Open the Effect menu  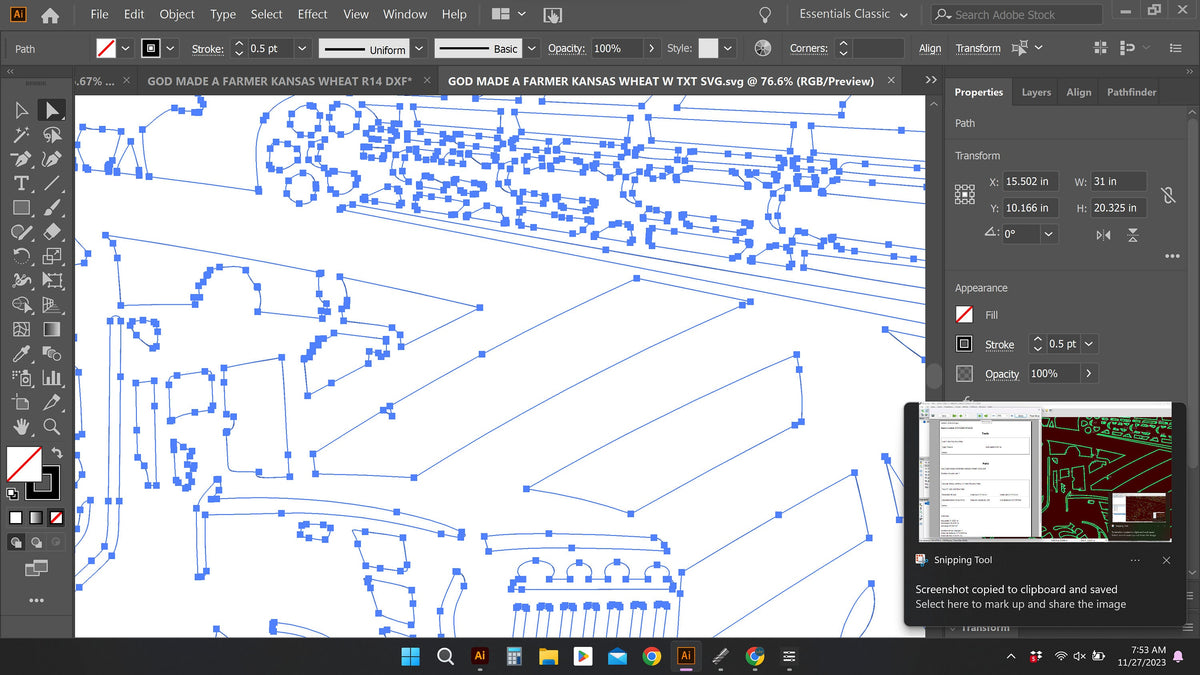312,14
